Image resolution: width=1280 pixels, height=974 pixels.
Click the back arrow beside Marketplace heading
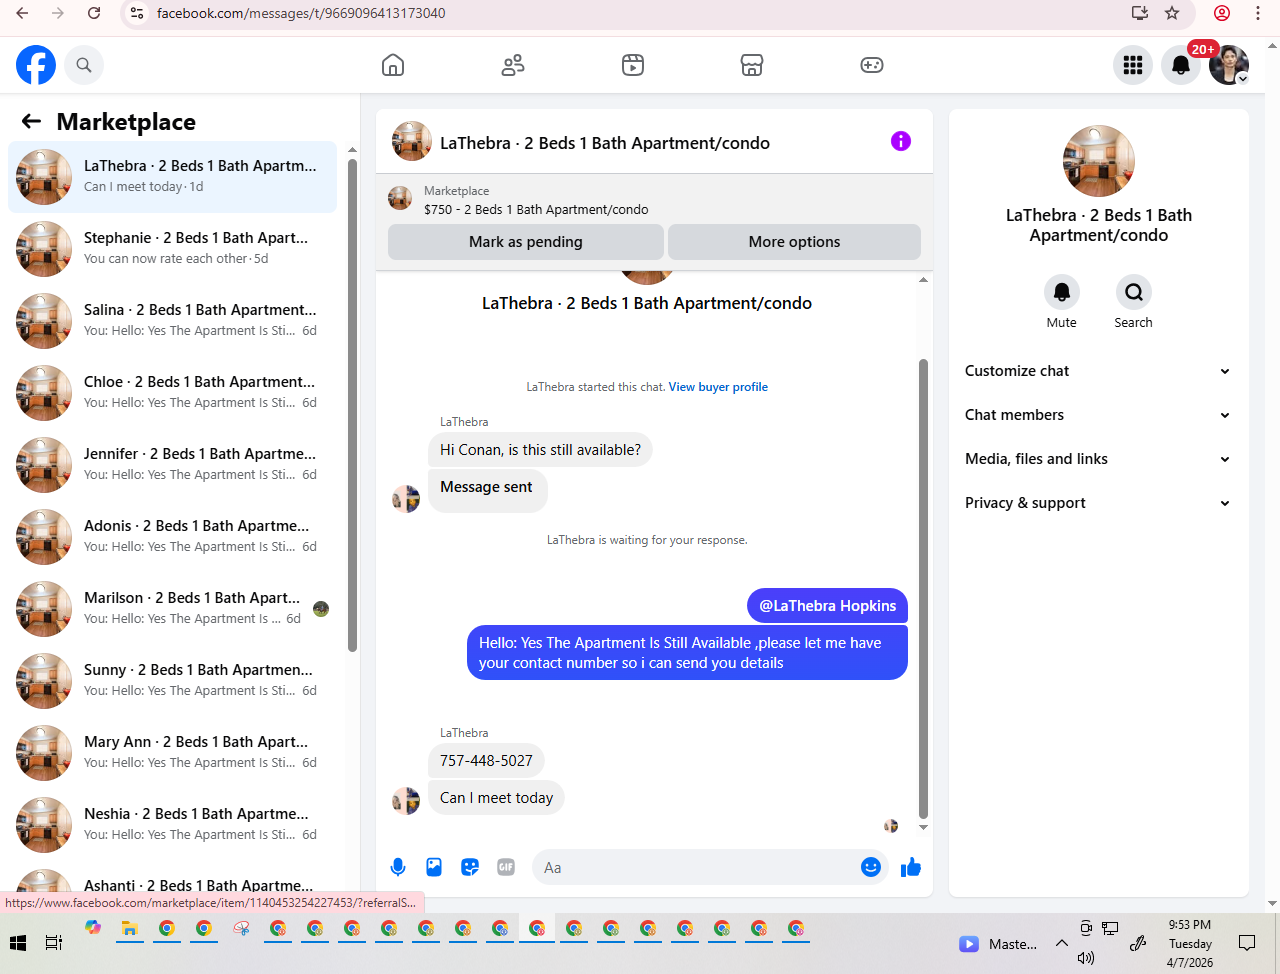click(32, 121)
